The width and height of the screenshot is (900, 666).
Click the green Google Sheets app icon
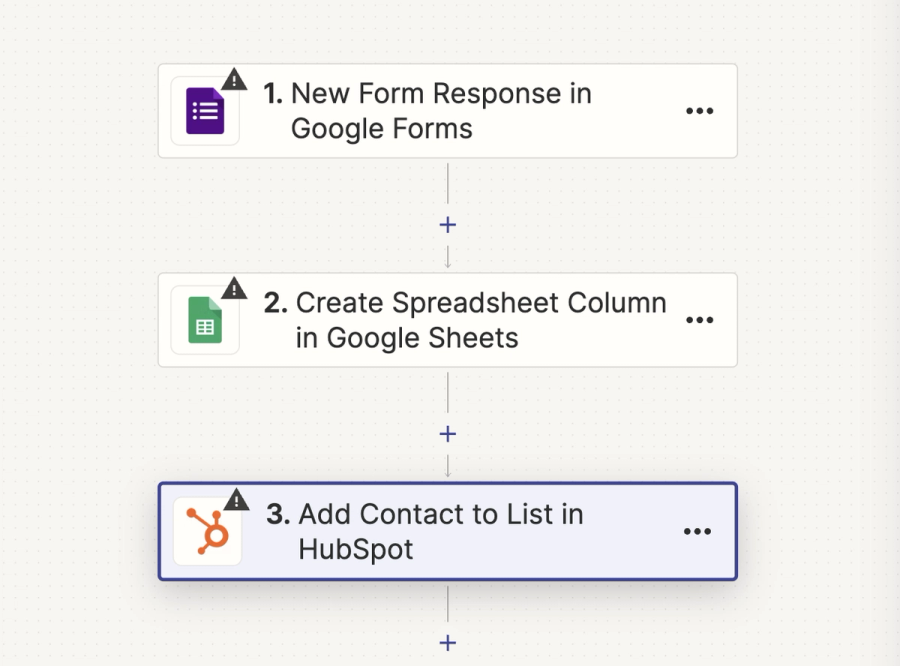[x=205, y=320]
